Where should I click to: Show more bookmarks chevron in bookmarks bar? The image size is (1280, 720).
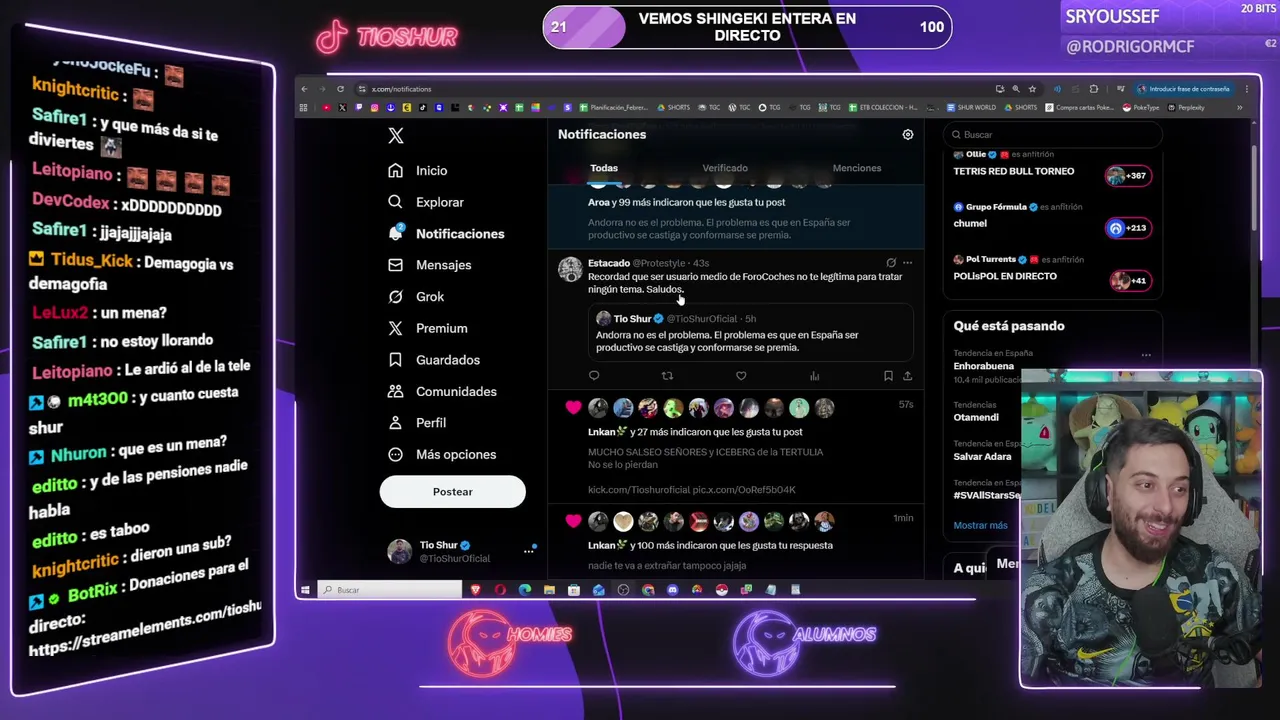(1240, 108)
